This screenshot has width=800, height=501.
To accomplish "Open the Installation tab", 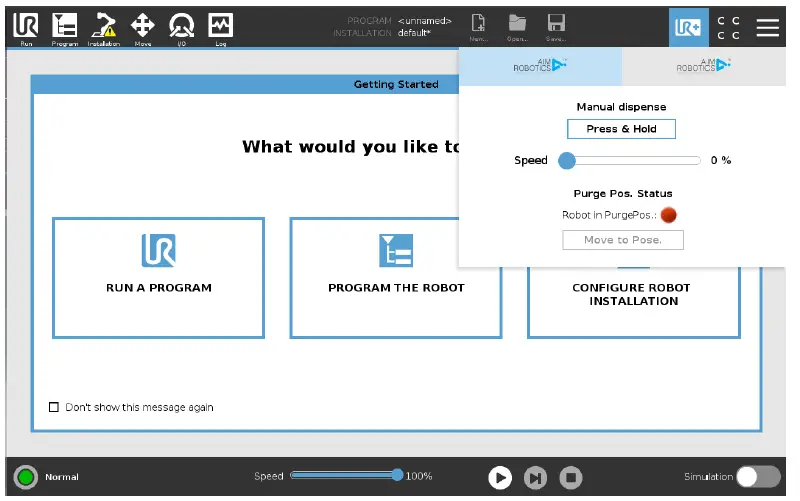I will 104,29.
